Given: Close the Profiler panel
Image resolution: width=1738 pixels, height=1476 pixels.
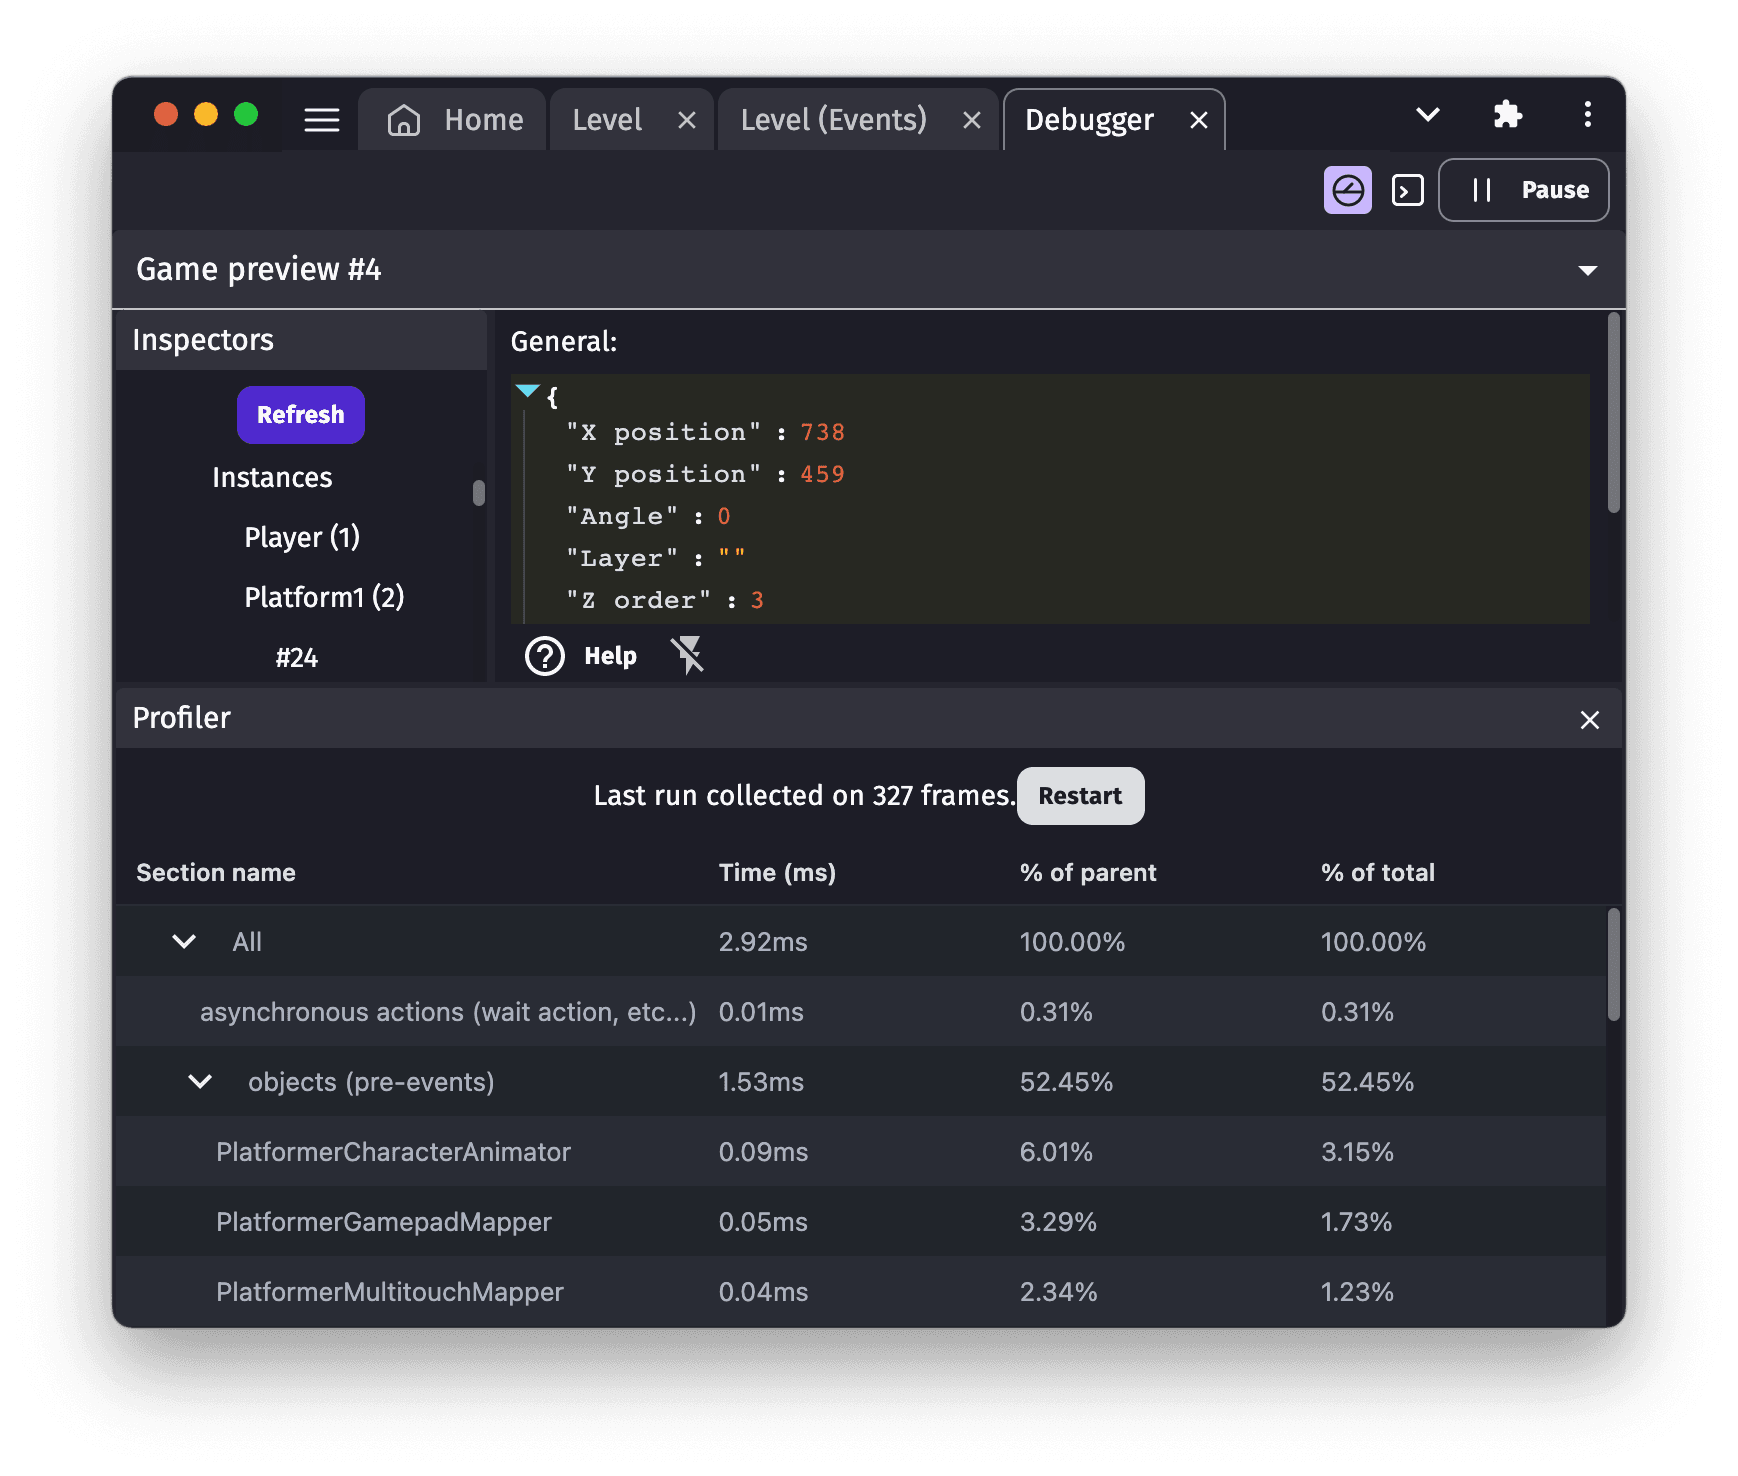Looking at the screenshot, I should click(x=1589, y=720).
